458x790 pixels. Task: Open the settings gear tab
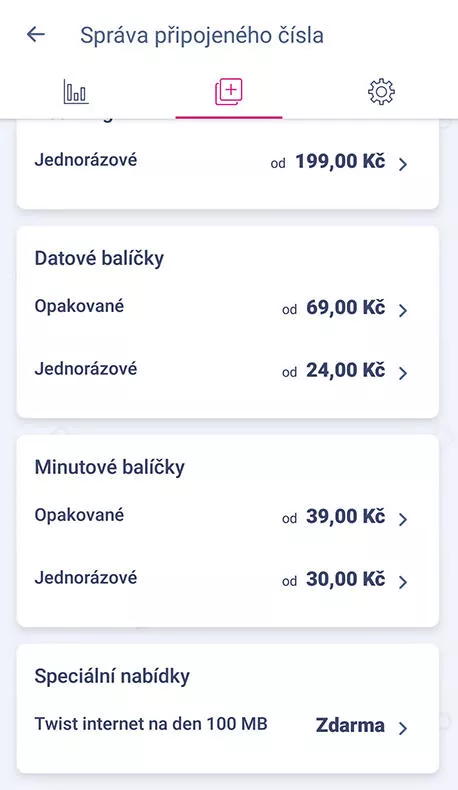[x=381, y=92]
